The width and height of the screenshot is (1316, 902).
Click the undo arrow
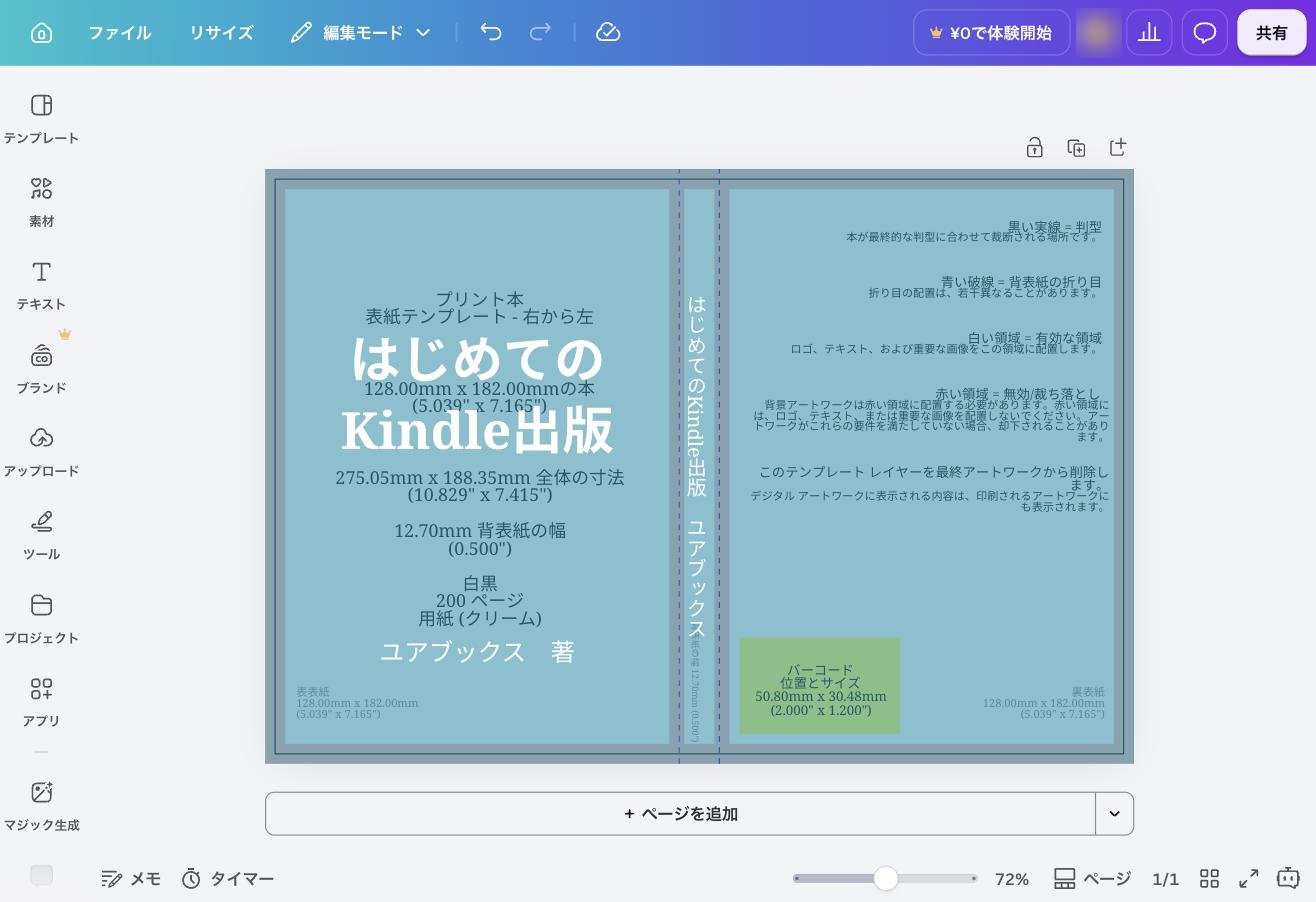click(x=491, y=33)
